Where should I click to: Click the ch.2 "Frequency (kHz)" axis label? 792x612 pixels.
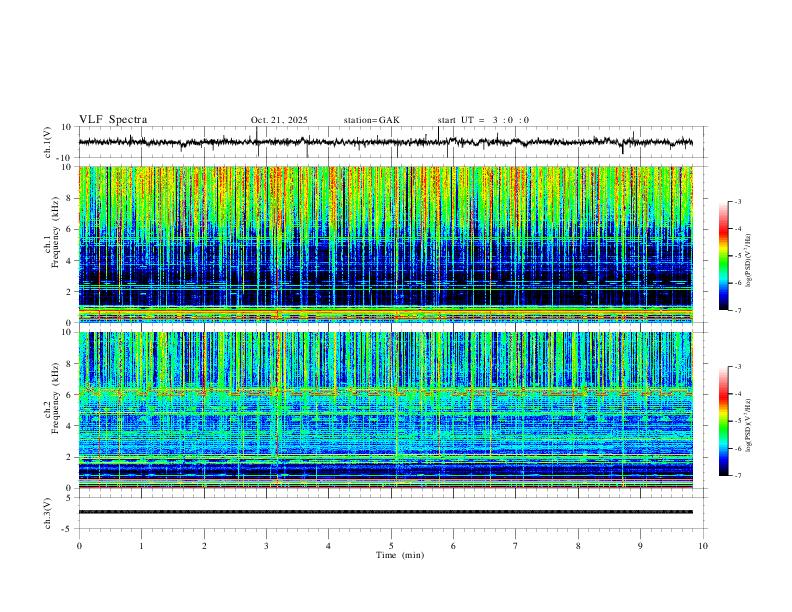pyautogui.click(x=56, y=399)
